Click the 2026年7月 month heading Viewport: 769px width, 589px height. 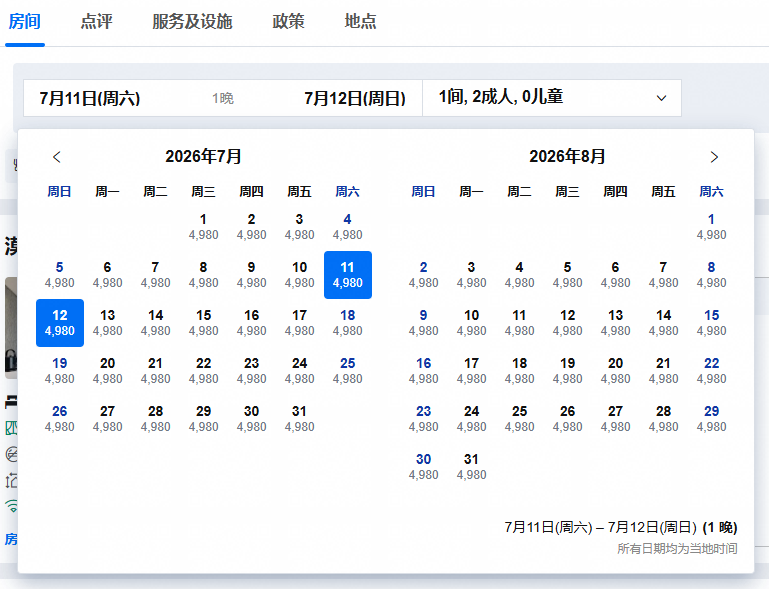[x=203, y=156]
